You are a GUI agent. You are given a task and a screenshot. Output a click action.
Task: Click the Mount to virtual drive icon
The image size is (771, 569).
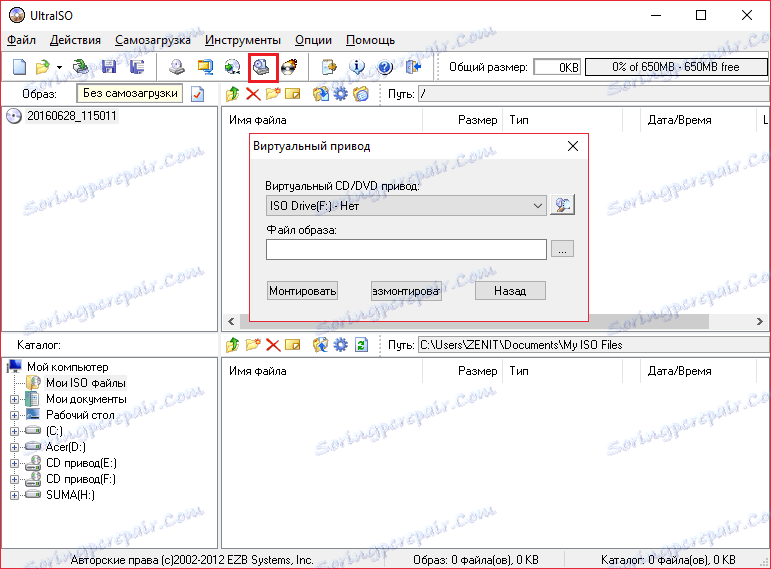pos(262,67)
